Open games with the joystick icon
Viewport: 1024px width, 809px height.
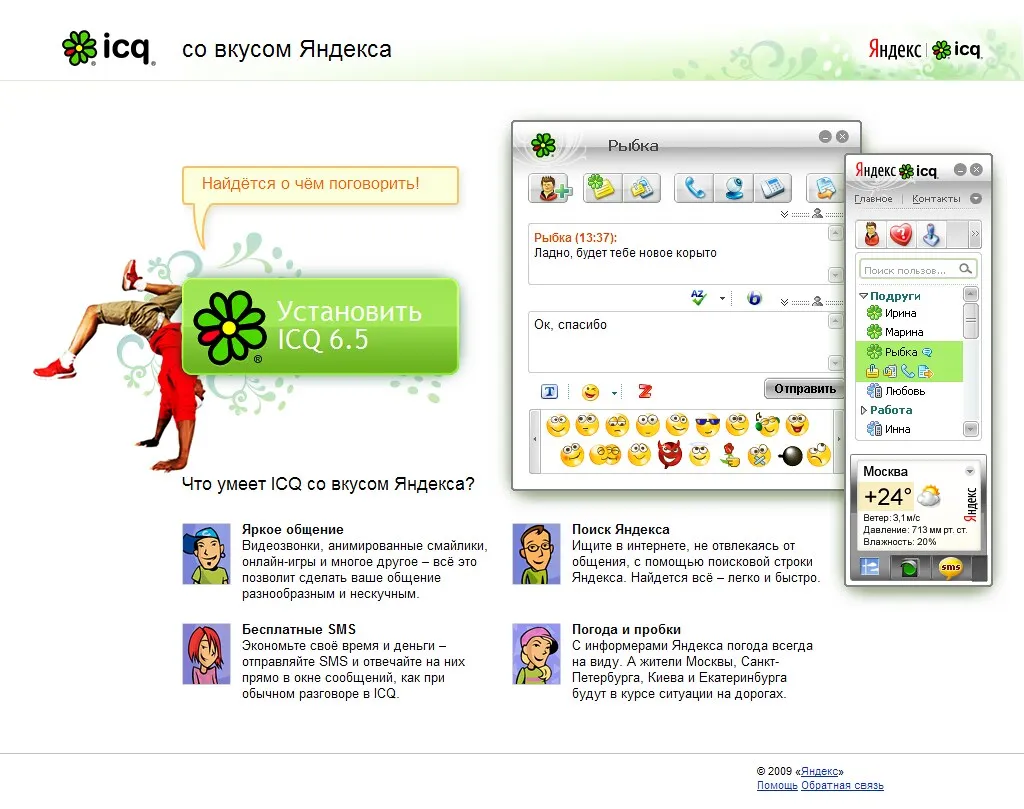point(931,234)
